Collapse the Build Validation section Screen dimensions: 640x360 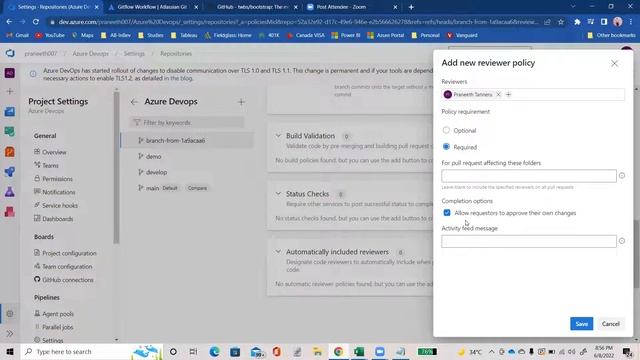click(x=278, y=136)
